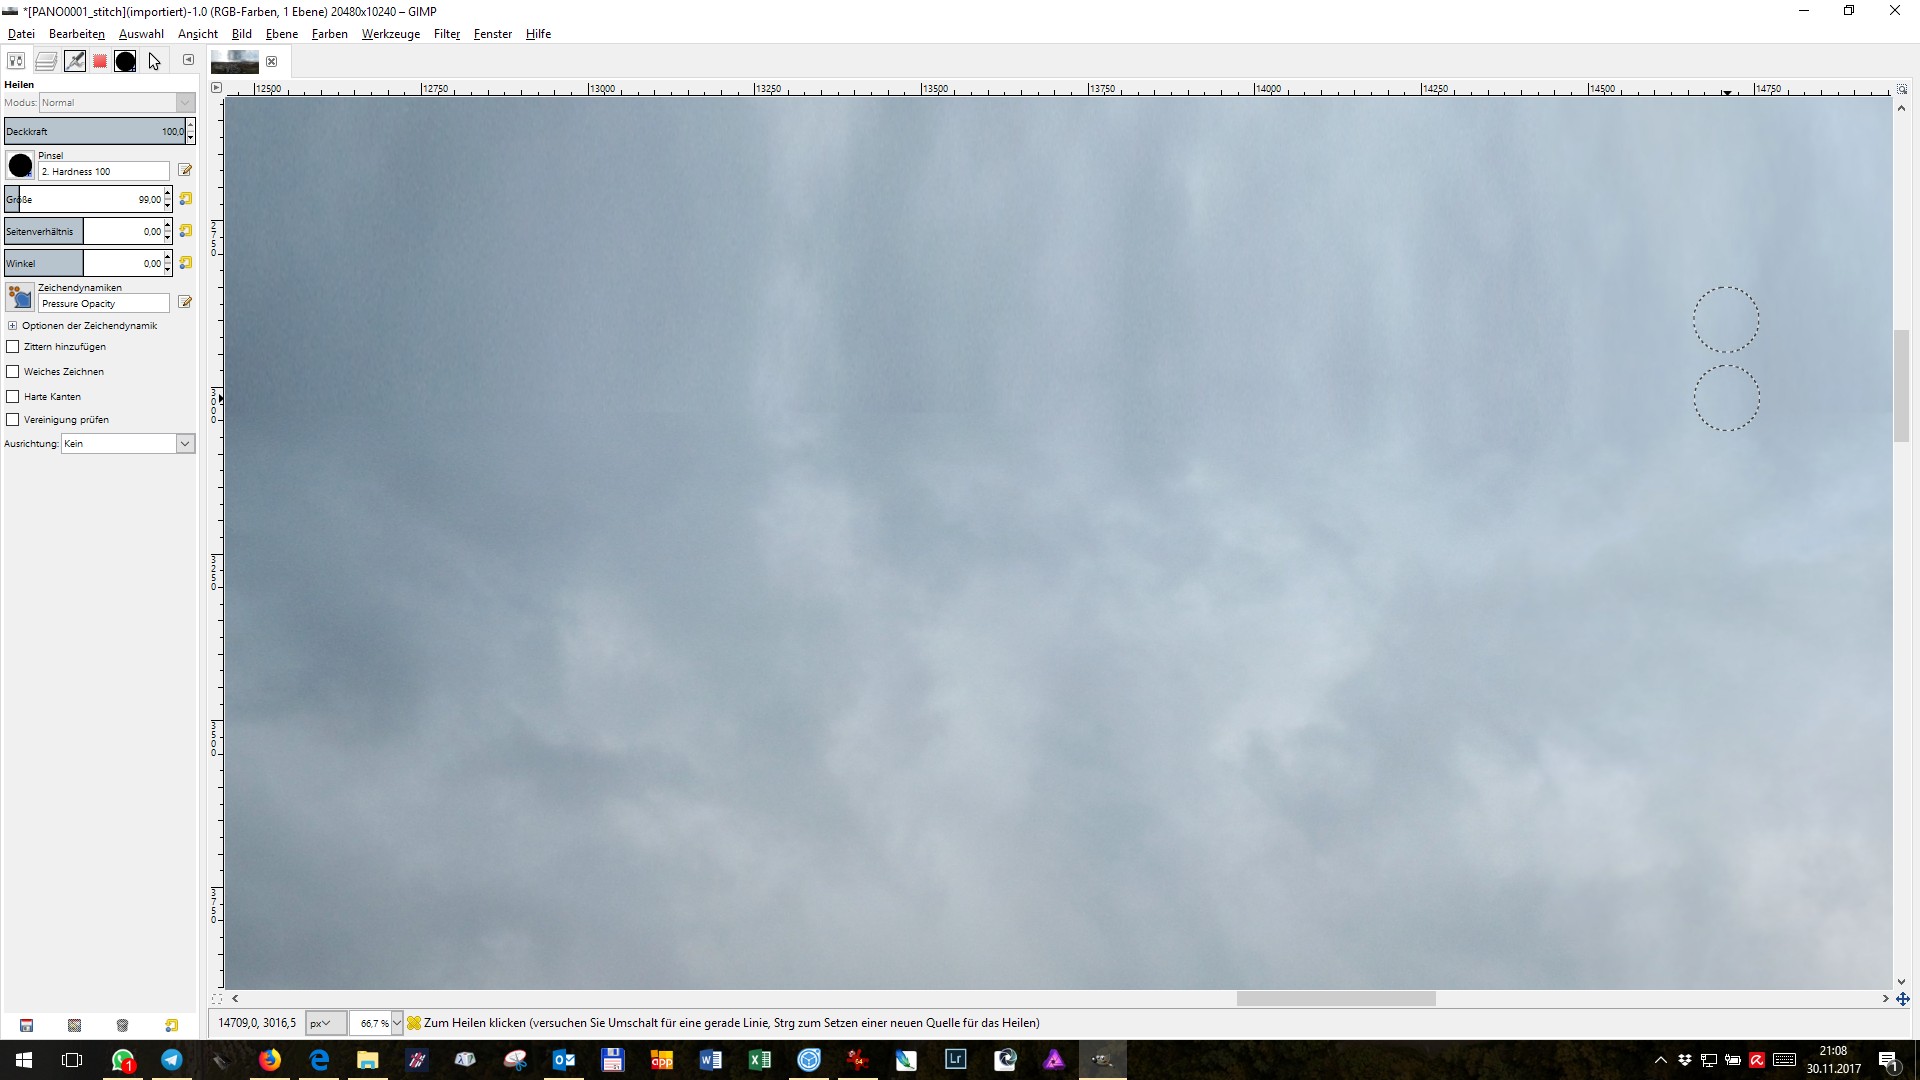Reset Größe to brush default
Viewport: 1920px width, 1080px height.
(x=185, y=199)
